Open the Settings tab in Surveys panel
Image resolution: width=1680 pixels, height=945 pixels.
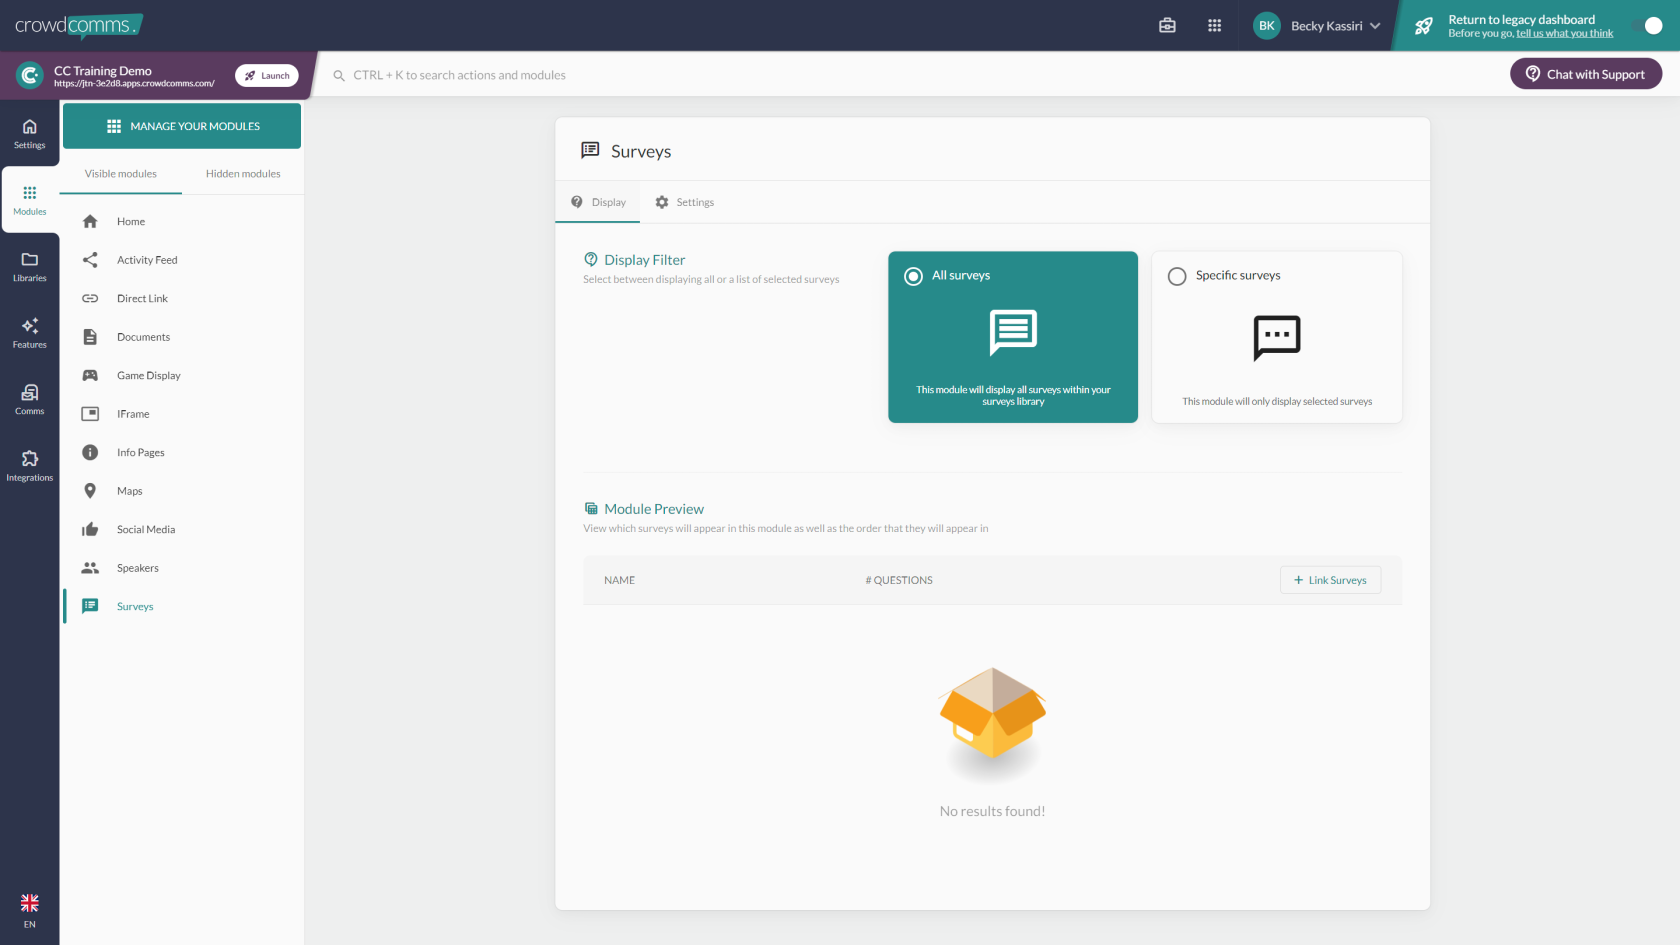pos(685,202)
